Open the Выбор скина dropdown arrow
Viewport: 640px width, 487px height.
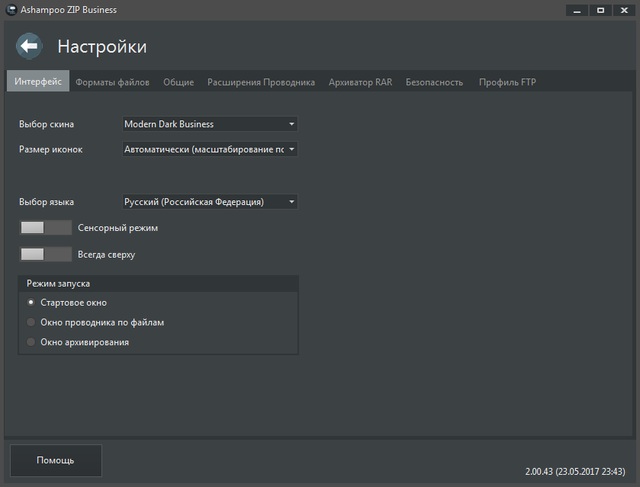291,124
